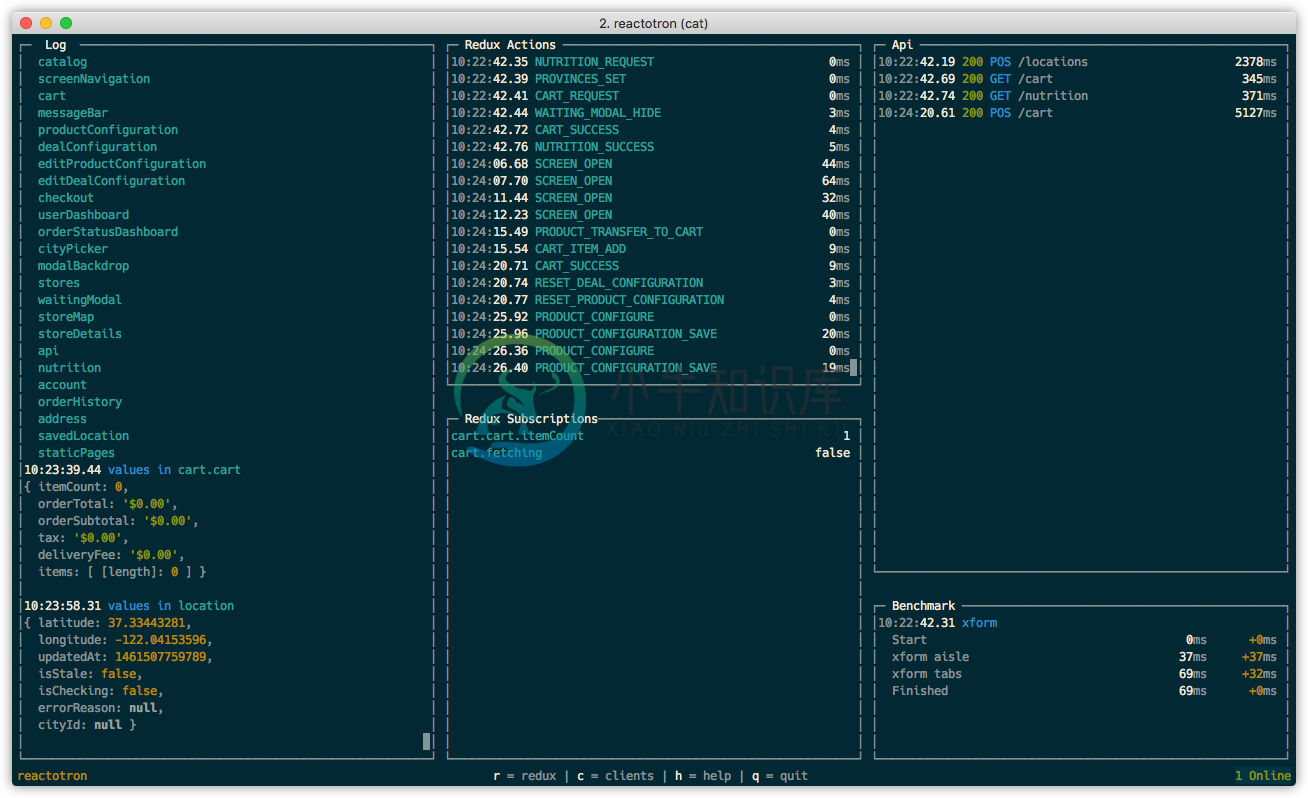Click updatedAt value 1461507759789
This screenshot has width=1308, height=798.
point(160,657)
